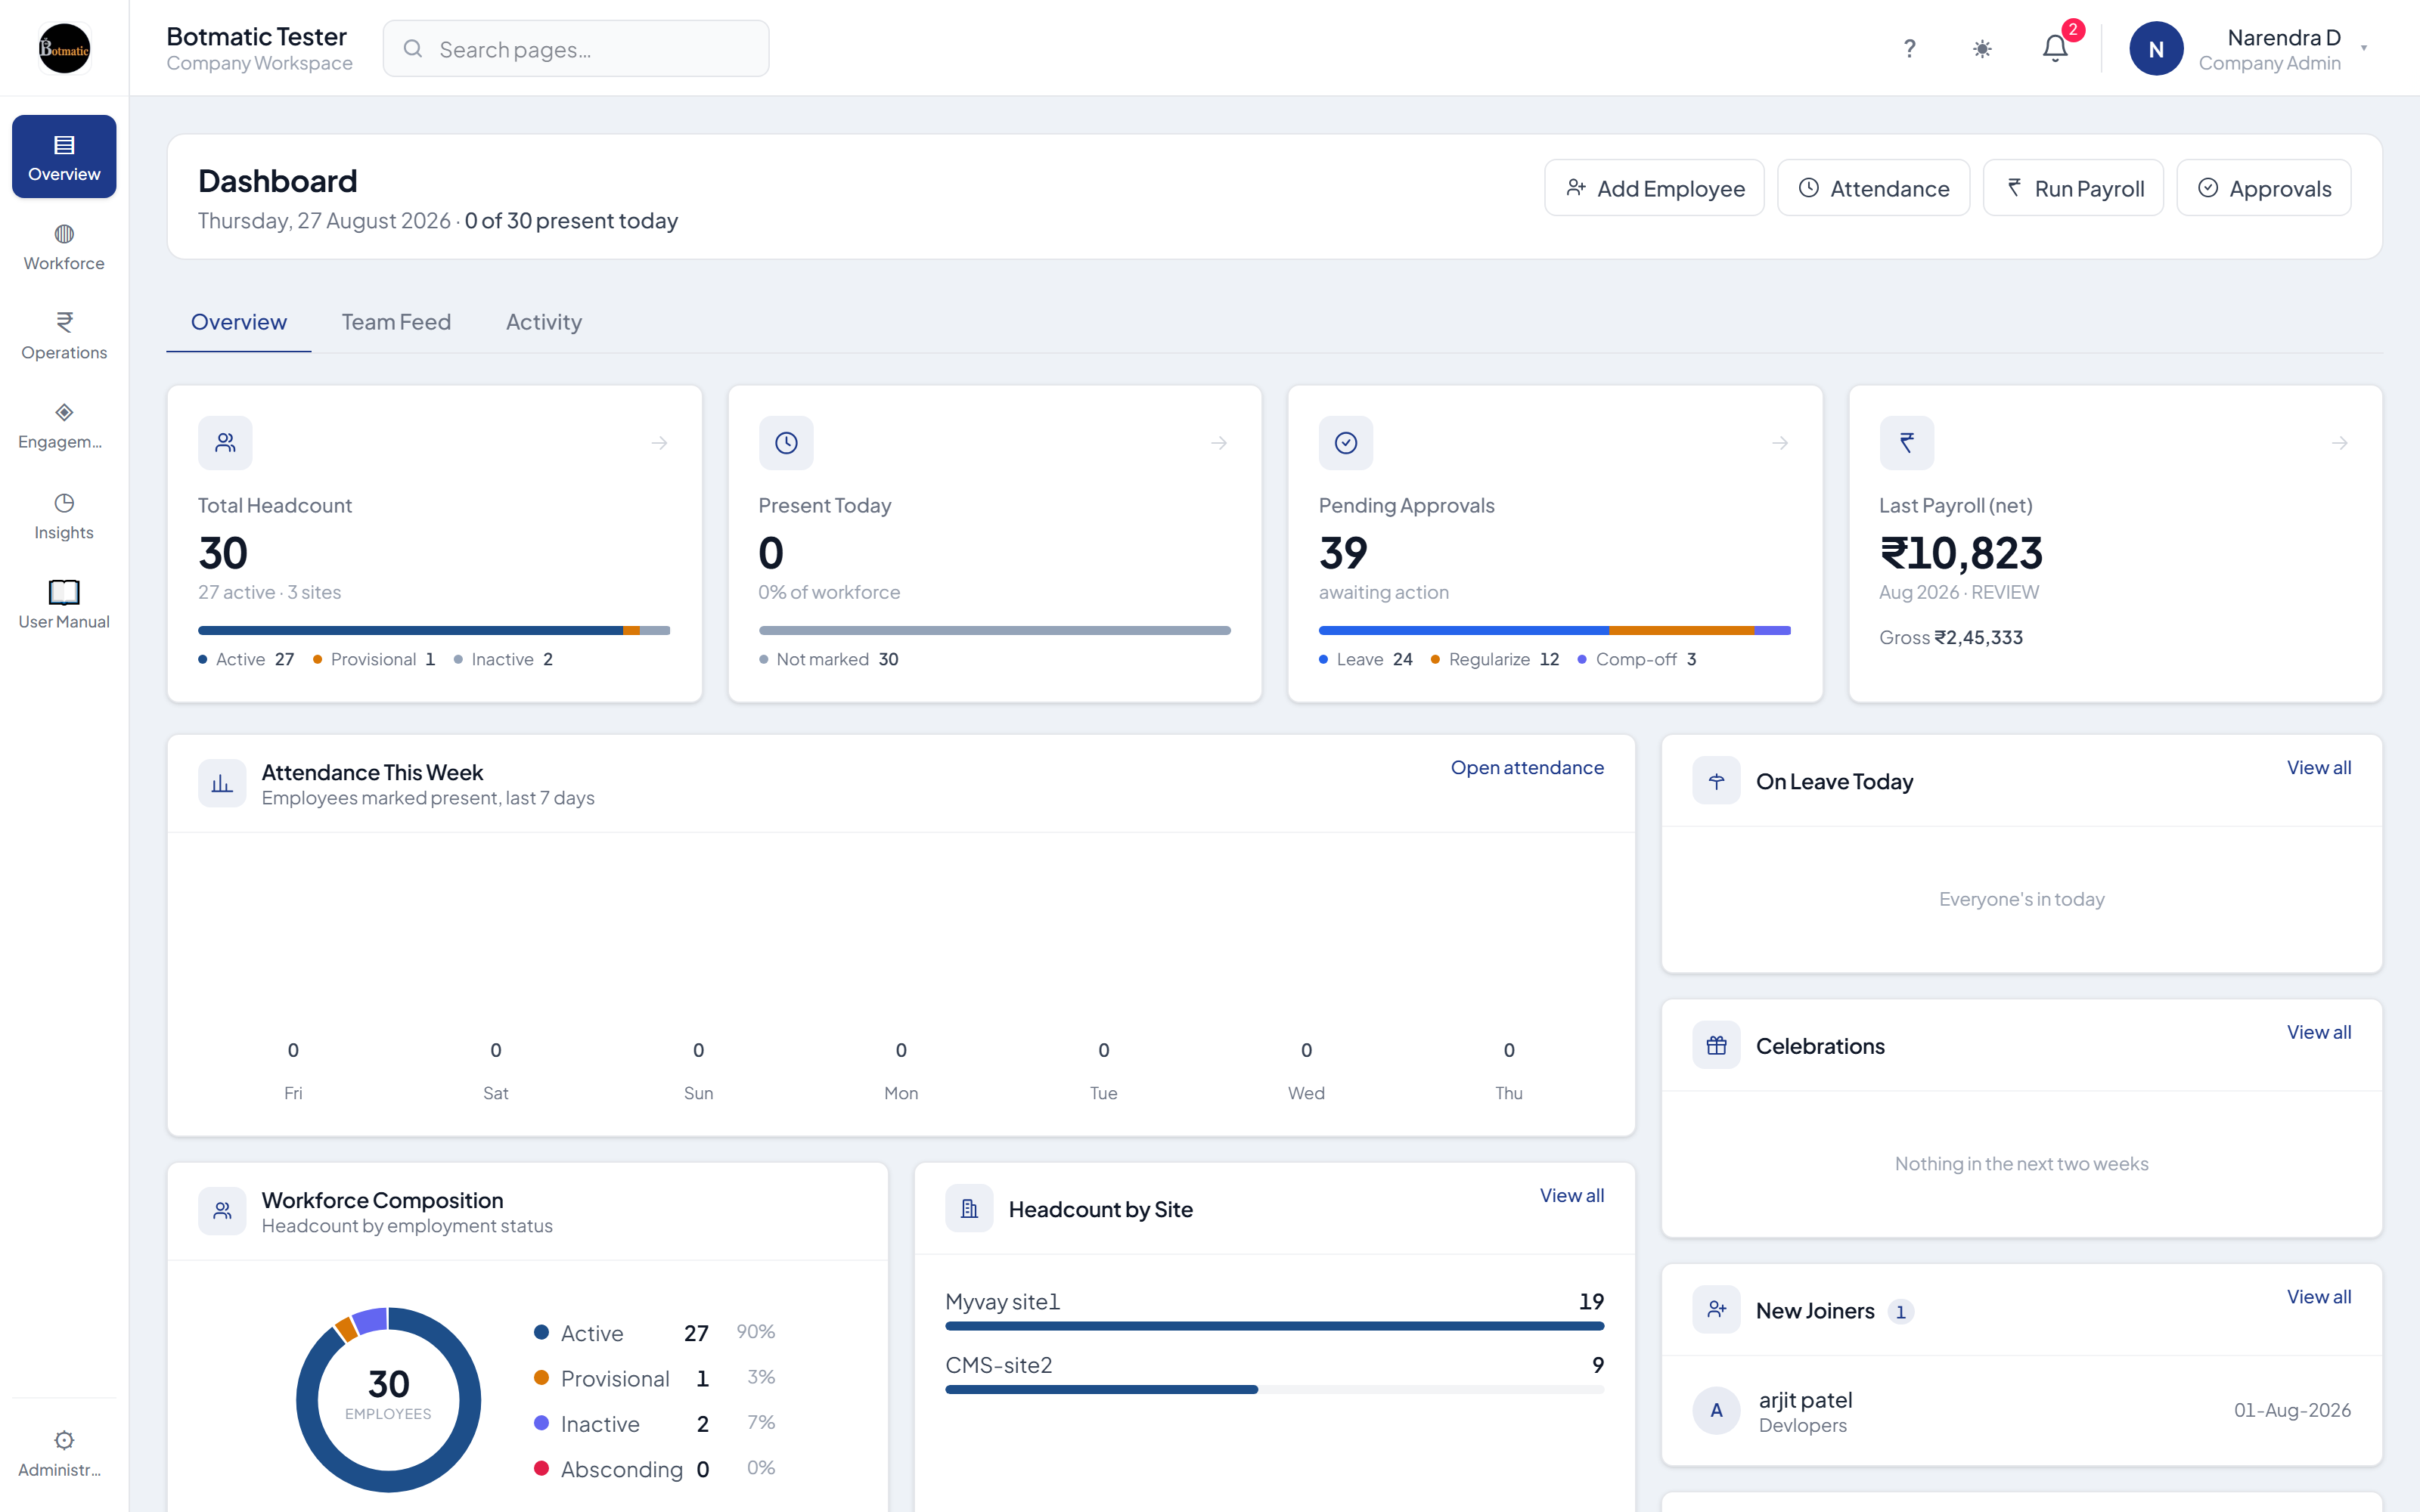Click the help question mark icon
Image resolution: width=2420 pixels, height=1512 pixels.
[x=1909, y=48]
